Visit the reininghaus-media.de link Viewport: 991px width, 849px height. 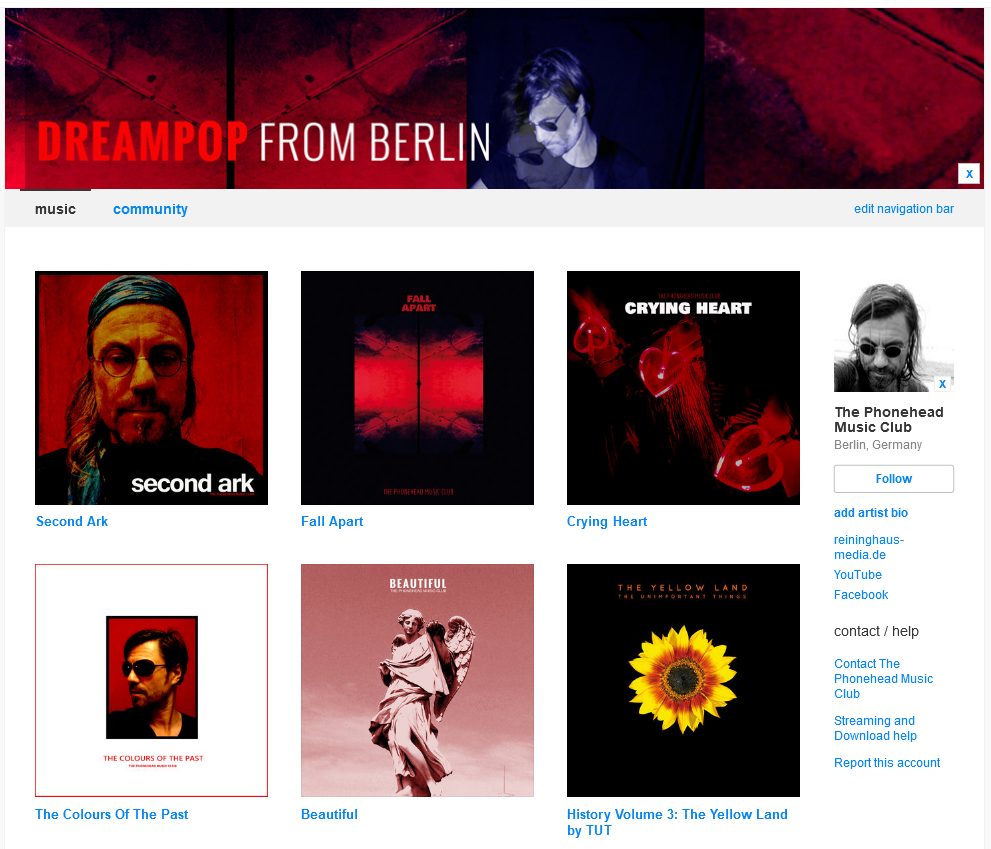coord(868,547)
